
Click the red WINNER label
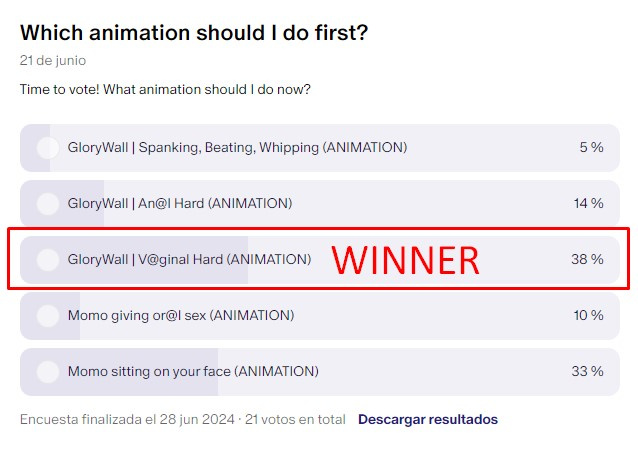point(406,261)
